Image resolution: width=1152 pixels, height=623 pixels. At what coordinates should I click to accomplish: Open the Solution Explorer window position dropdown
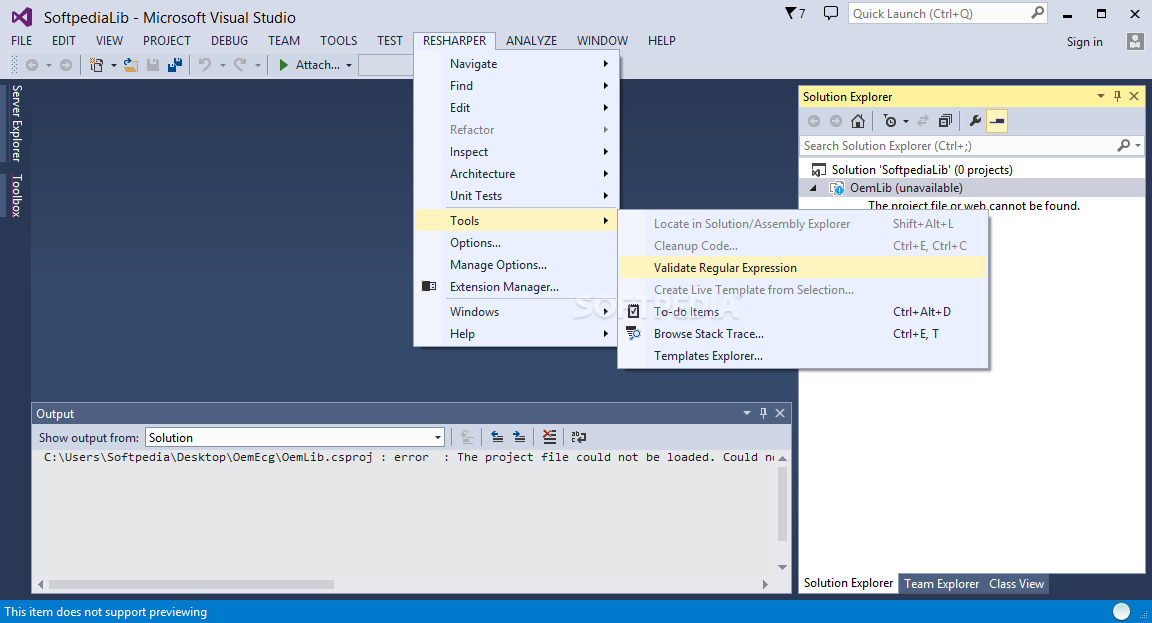click(x=1101, y=96)
